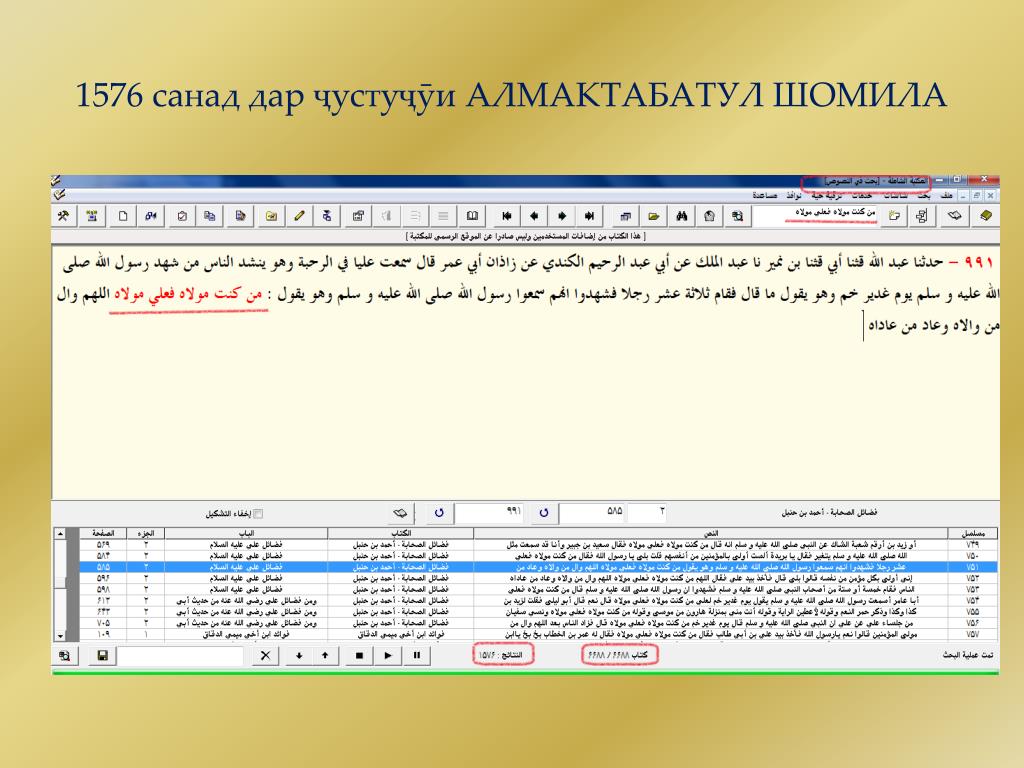The width and height of the screenshot is (1024, 768).
Task: Go to the next page arrow
Action: pos(562,216)
